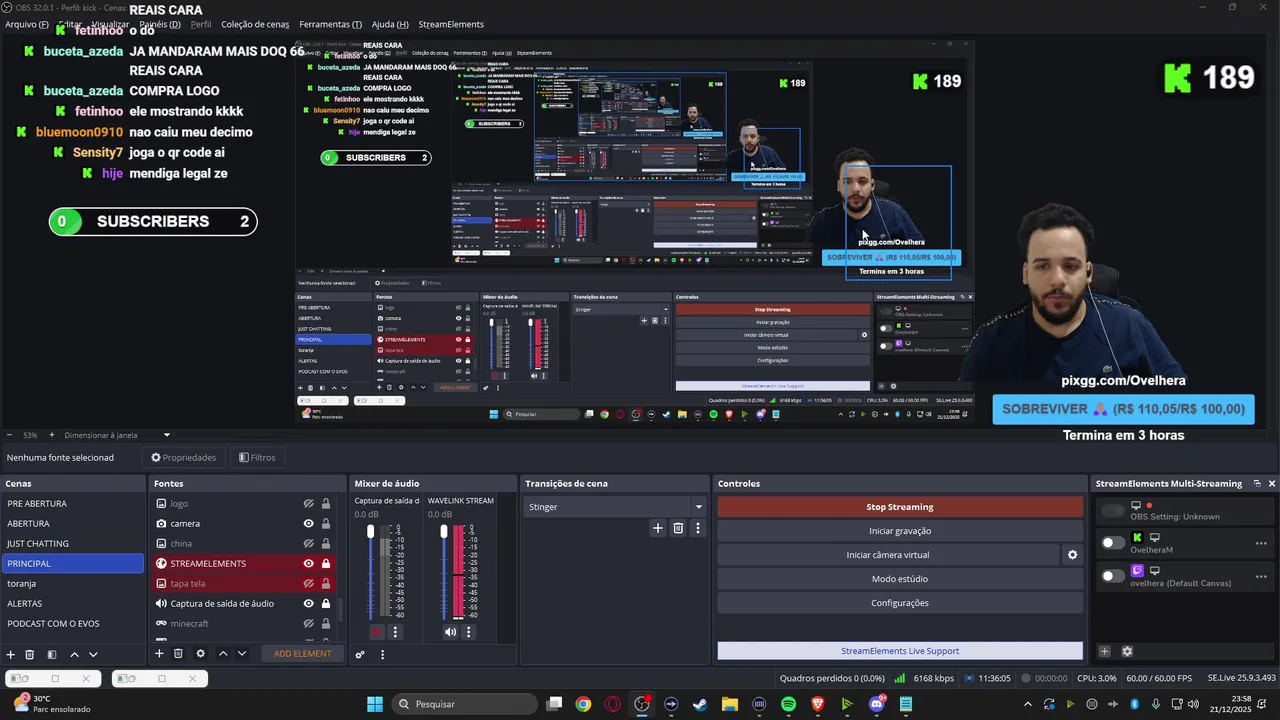Screen dimensions: 1280x720
Task: Mute the WAVELINK STREAM audio channel
Action: click(x=450, y=632)
